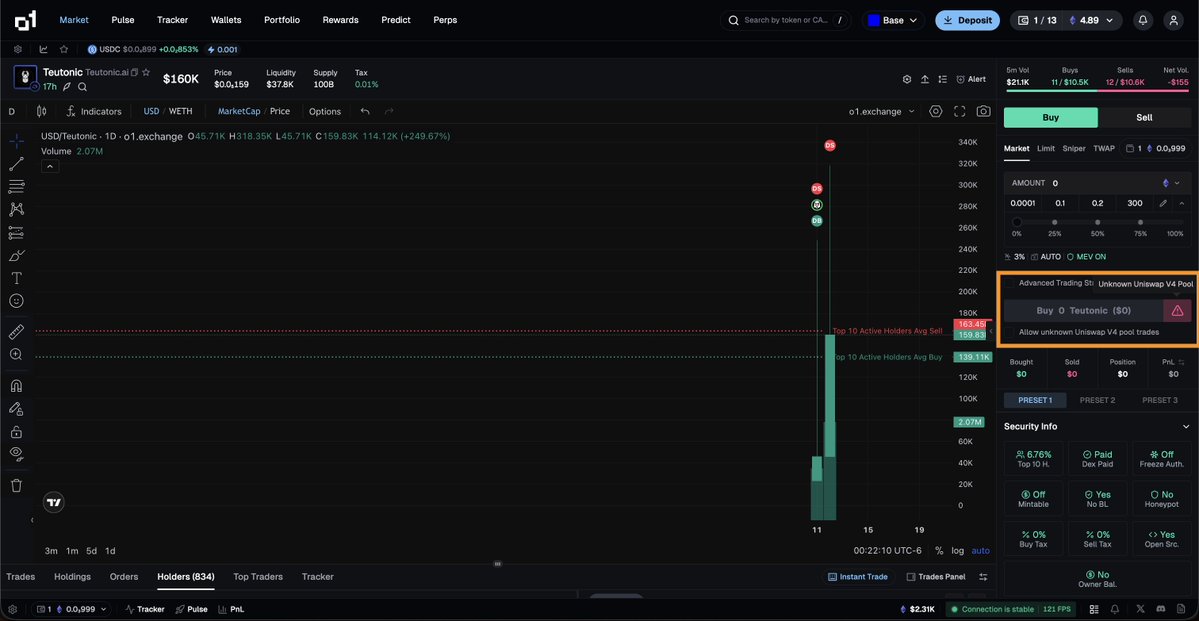The height and width of the screenshot is (621, 1199).
Task: Open the D timeframe interval selector
Action: click(x=11, y=112)
